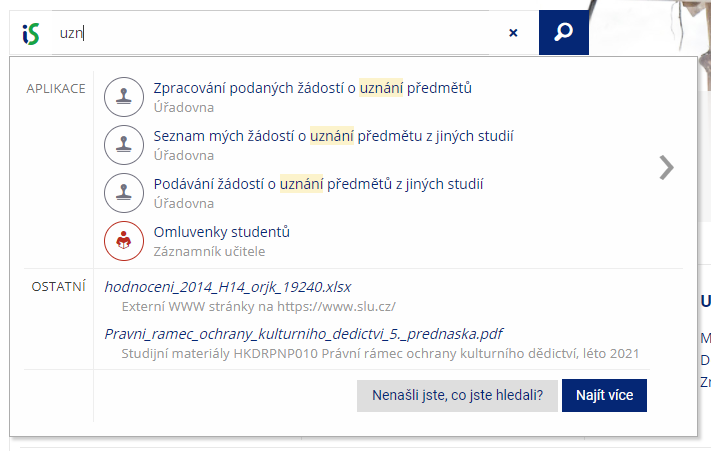This screenshot has height=451, width=711.
Task: Click stamp icon beside Podávání žádostí
Action: pos(124,193)
